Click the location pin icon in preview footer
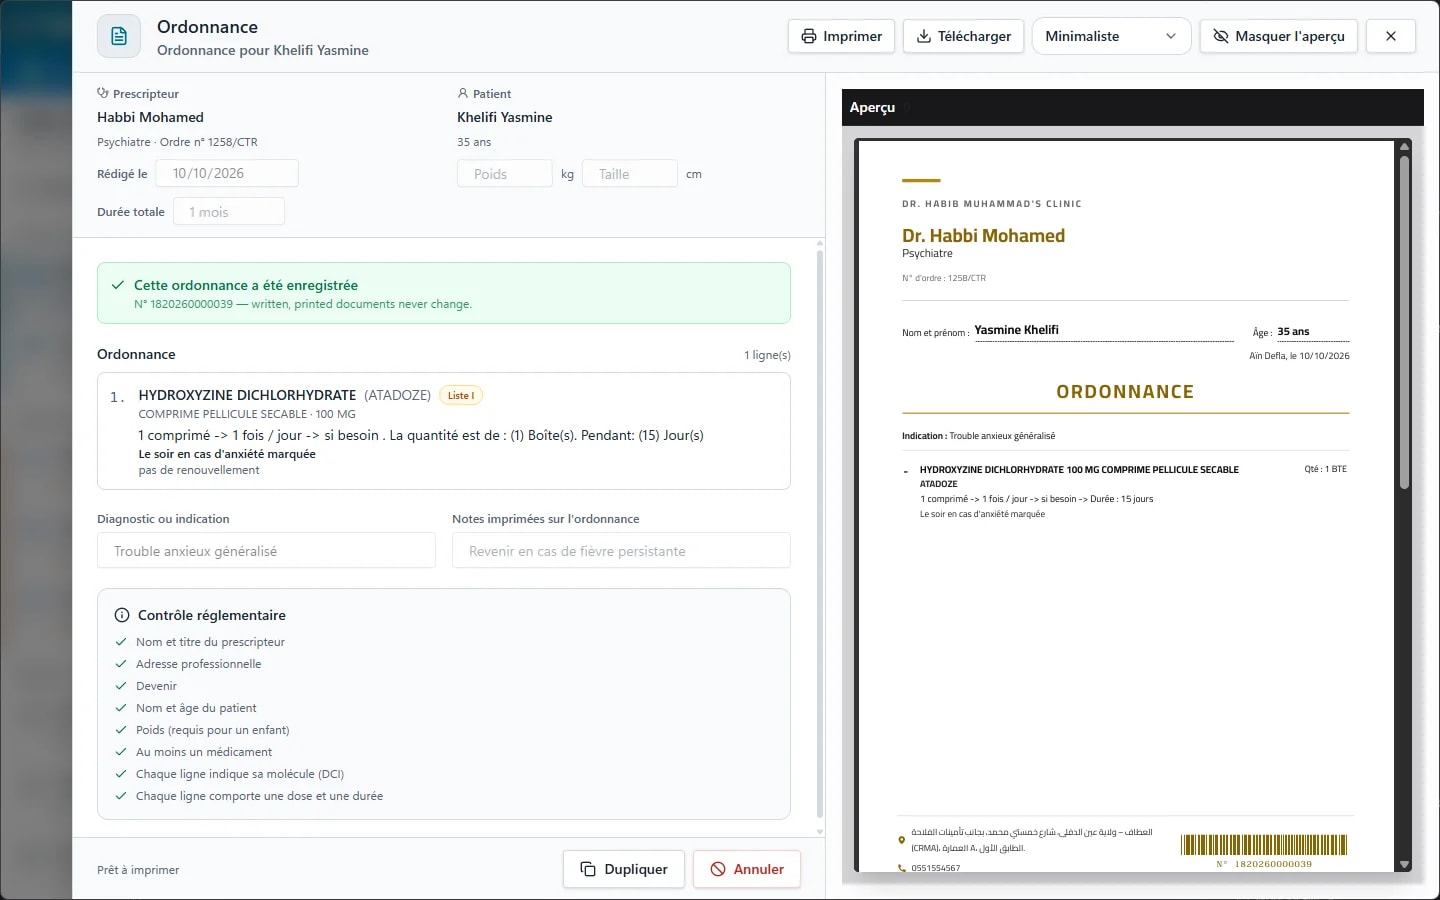 coord(901,840)
